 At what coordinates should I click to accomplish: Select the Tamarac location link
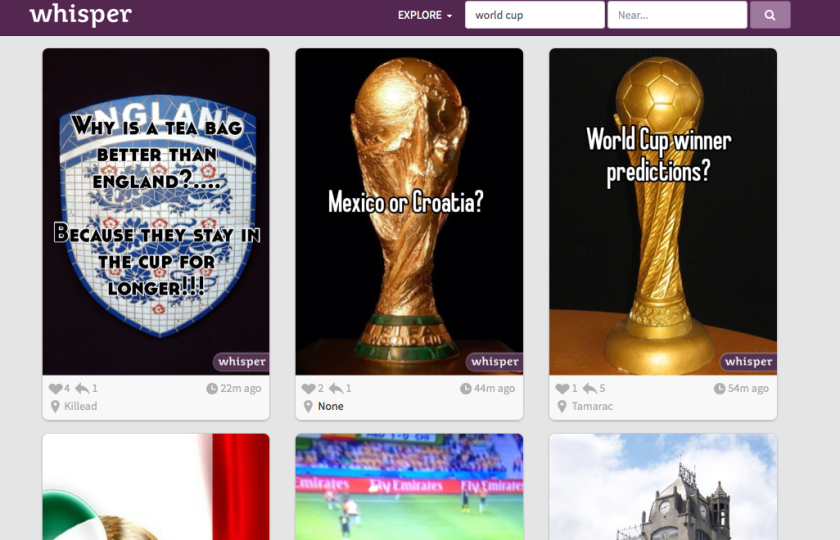point(592,406)
